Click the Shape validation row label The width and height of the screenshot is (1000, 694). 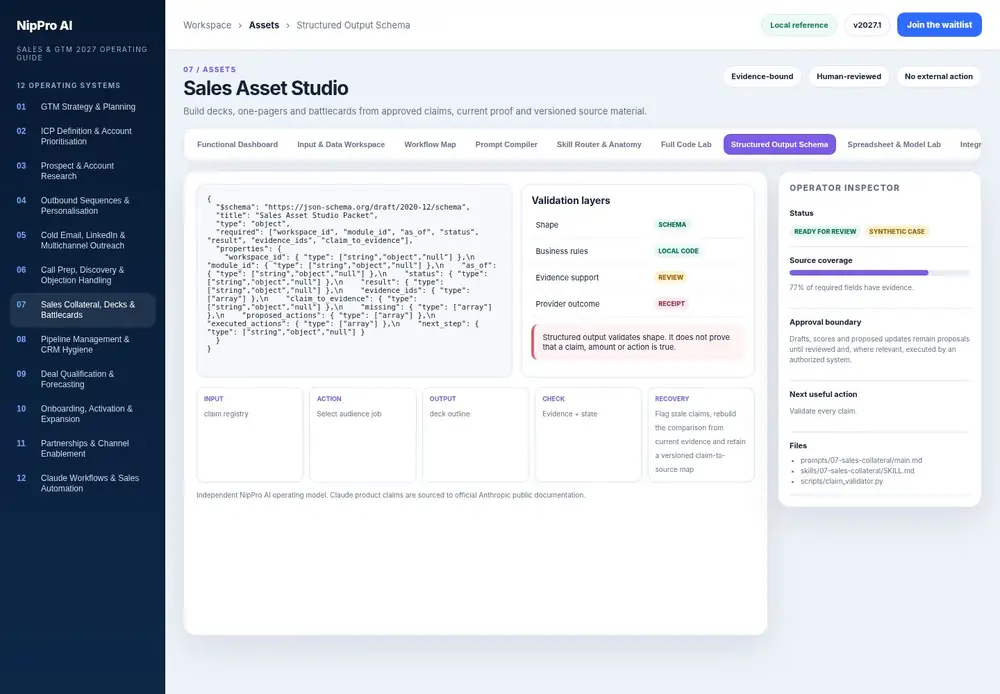click(547, 225)
